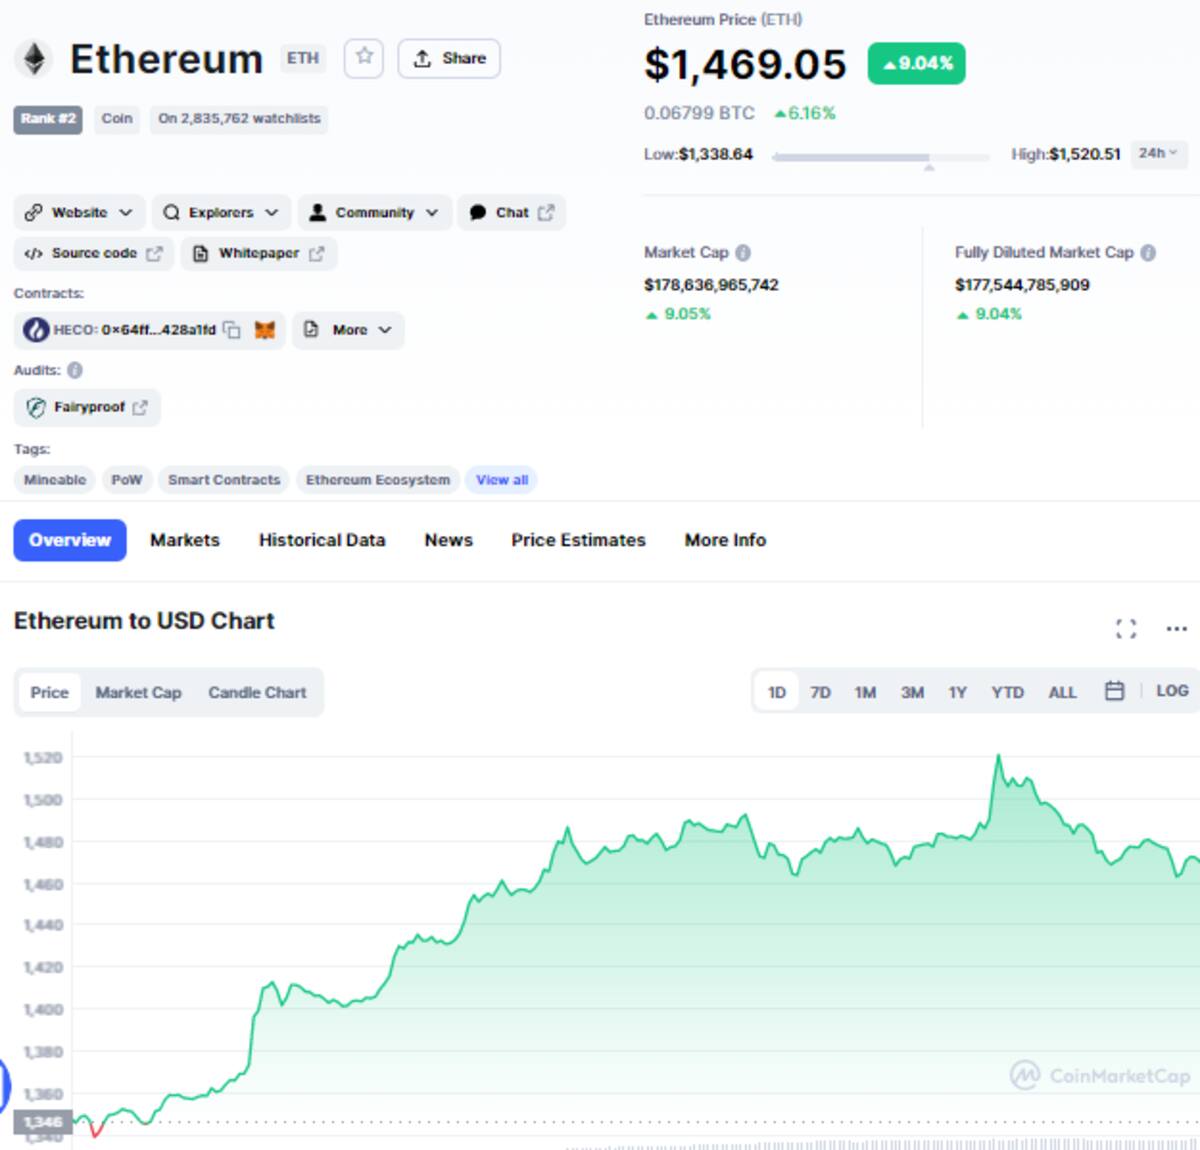Click the low-high price range slider
The height and width of the screenshot is (1150, 1200).
tap(881, 157)
